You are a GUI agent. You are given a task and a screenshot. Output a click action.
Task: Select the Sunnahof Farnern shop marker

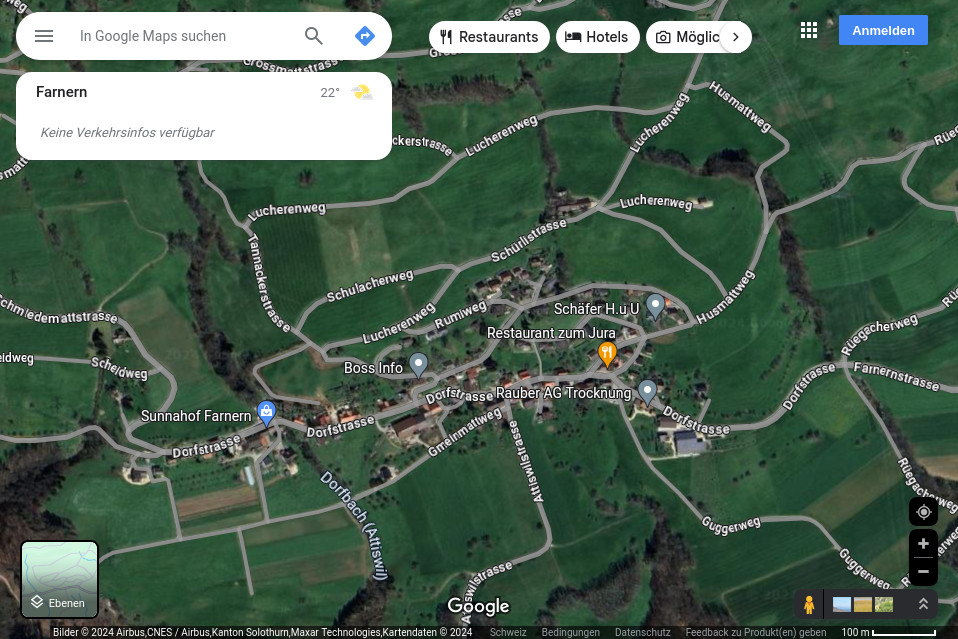pyautogui.click(x=266, y=411)
